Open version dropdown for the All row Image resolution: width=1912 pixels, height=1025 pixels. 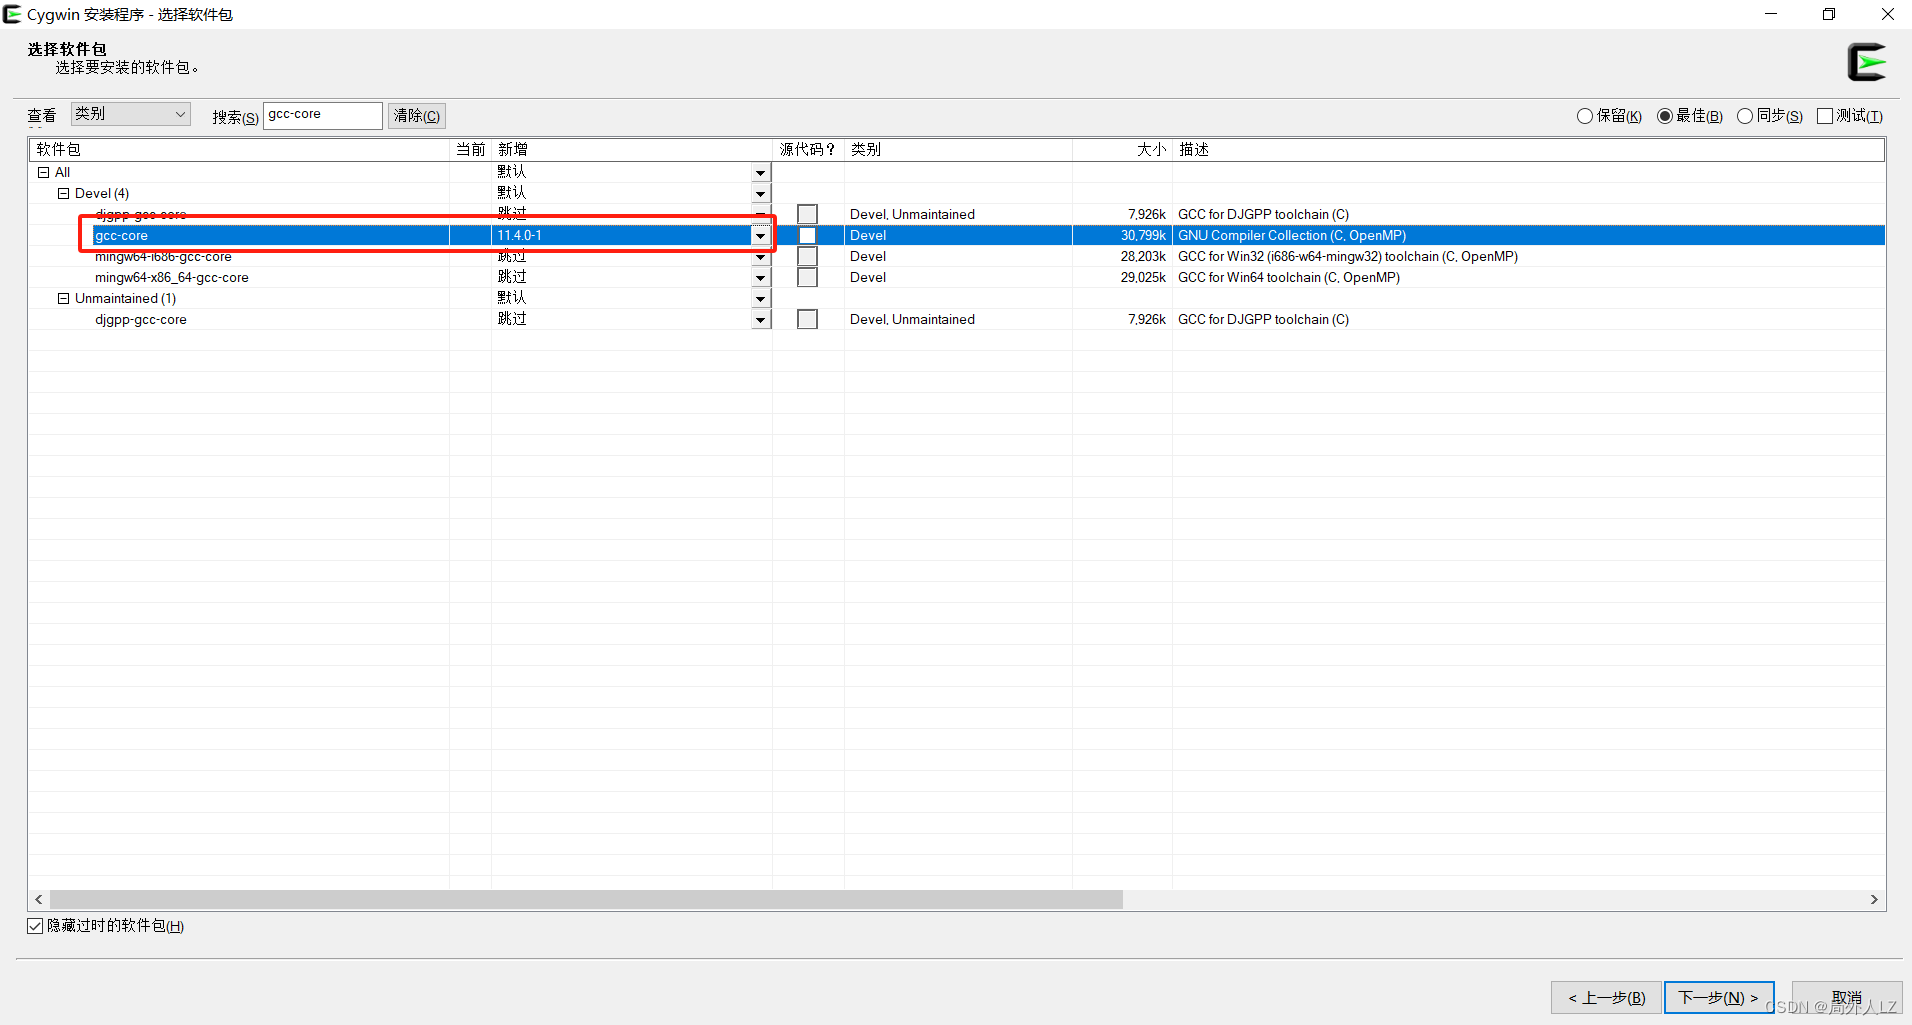pyautogui.click(x=761, y=173)
